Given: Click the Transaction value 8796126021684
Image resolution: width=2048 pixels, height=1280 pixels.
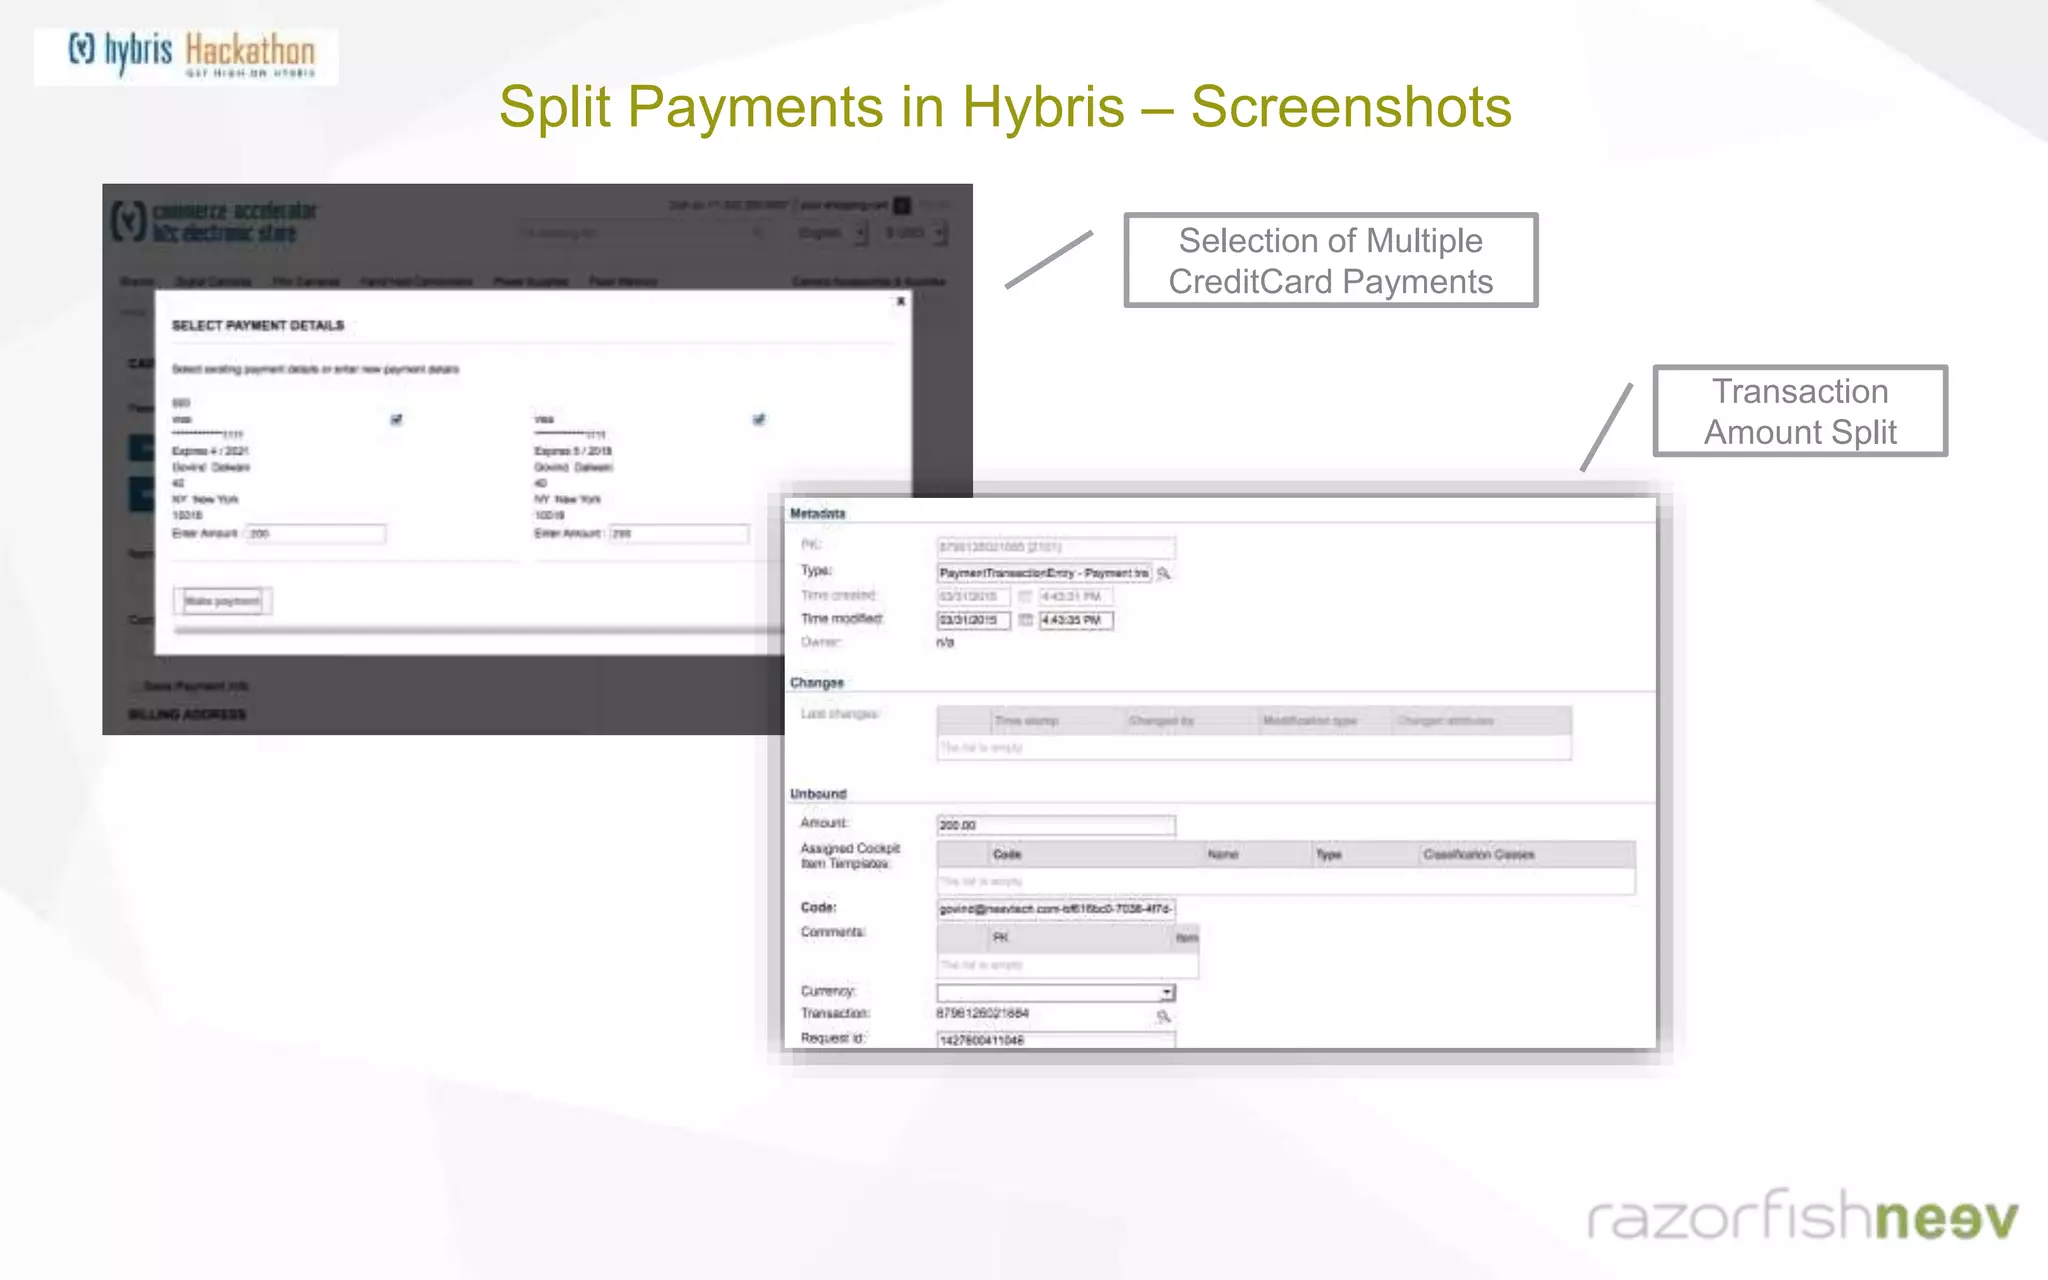Looking at the screenshot, I should coord(983,1014).
